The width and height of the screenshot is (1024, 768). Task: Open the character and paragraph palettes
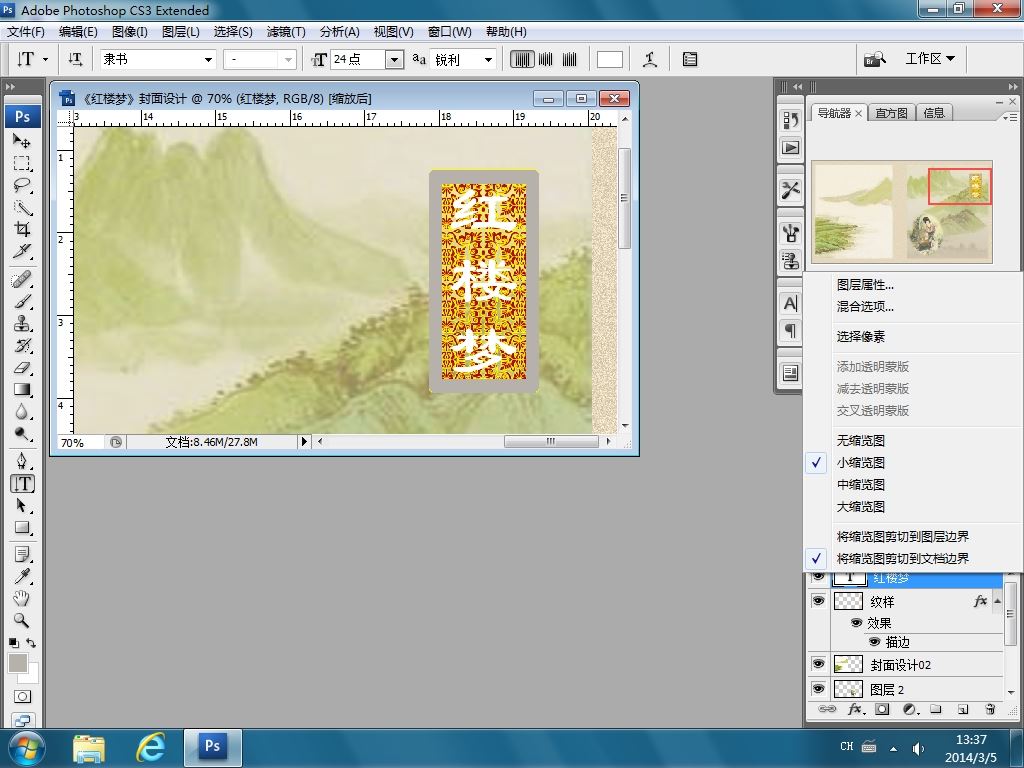coord(690,59)
